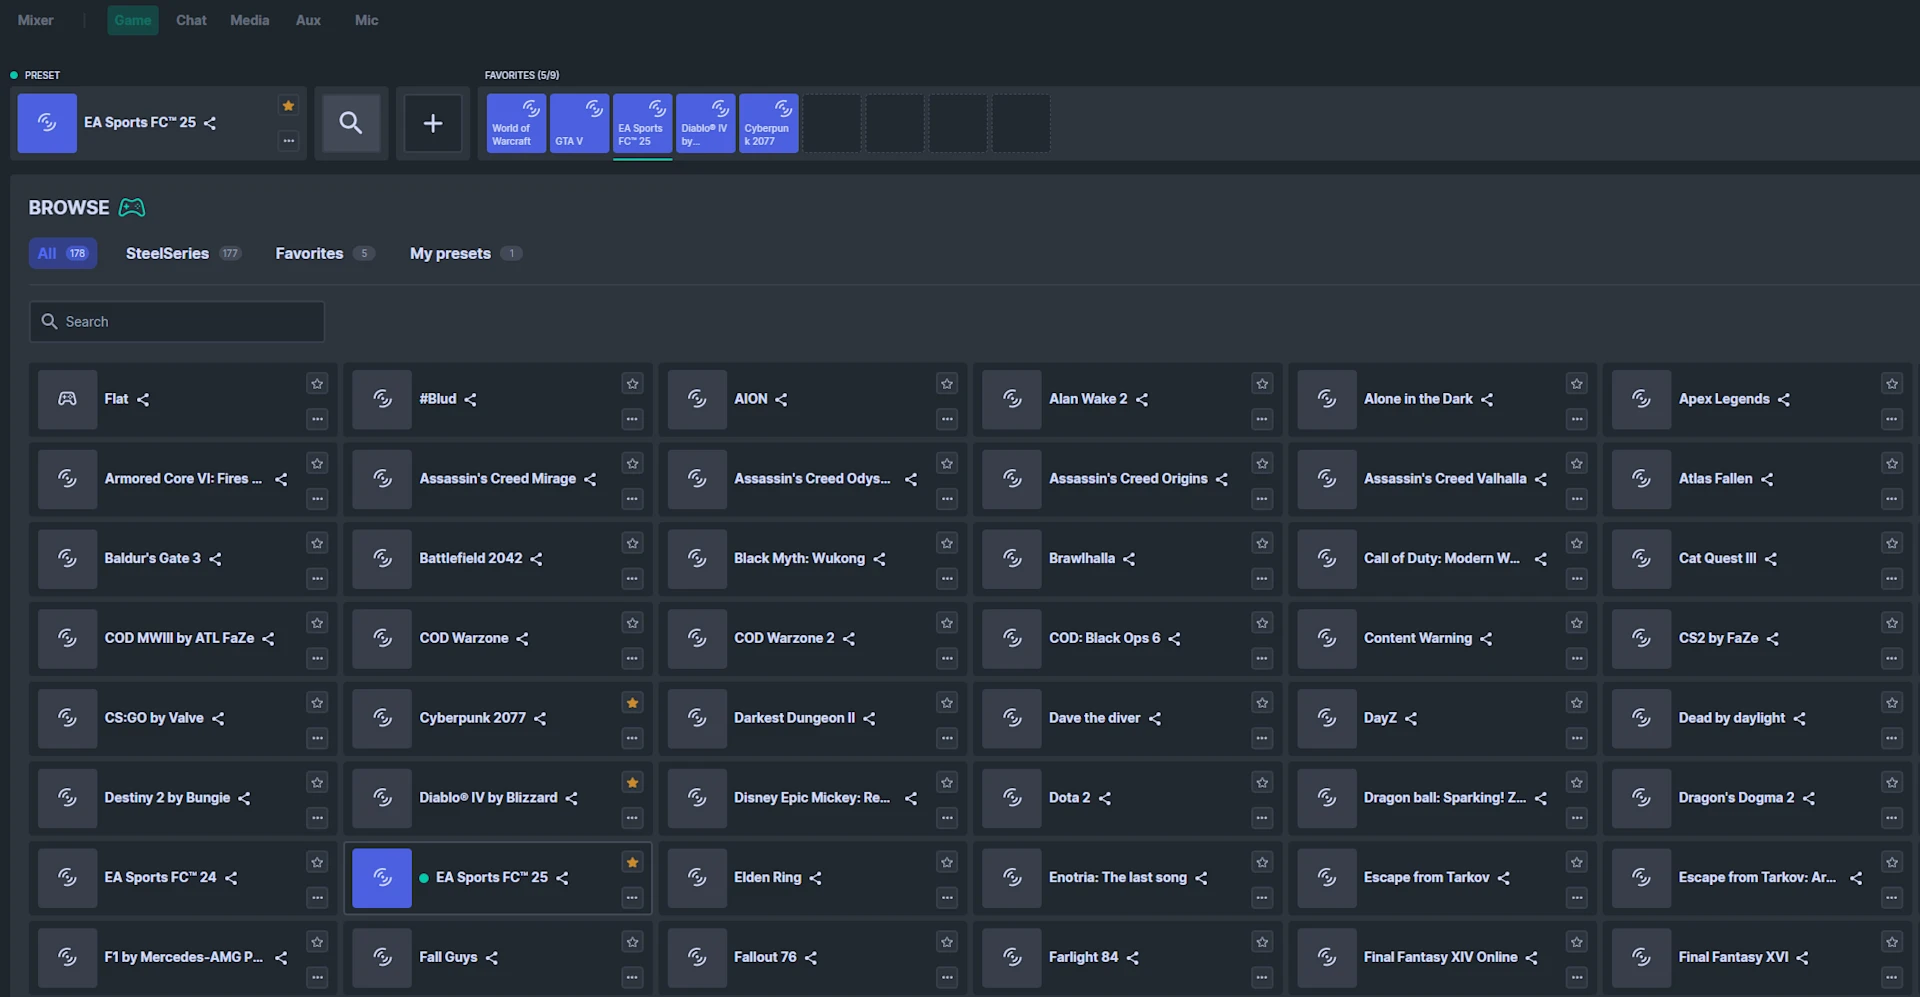Image resolution: width=1920 pixels, height=997 pixels.
Task: Select the GTA V favorite tile
Action: [x=579, y=123]
